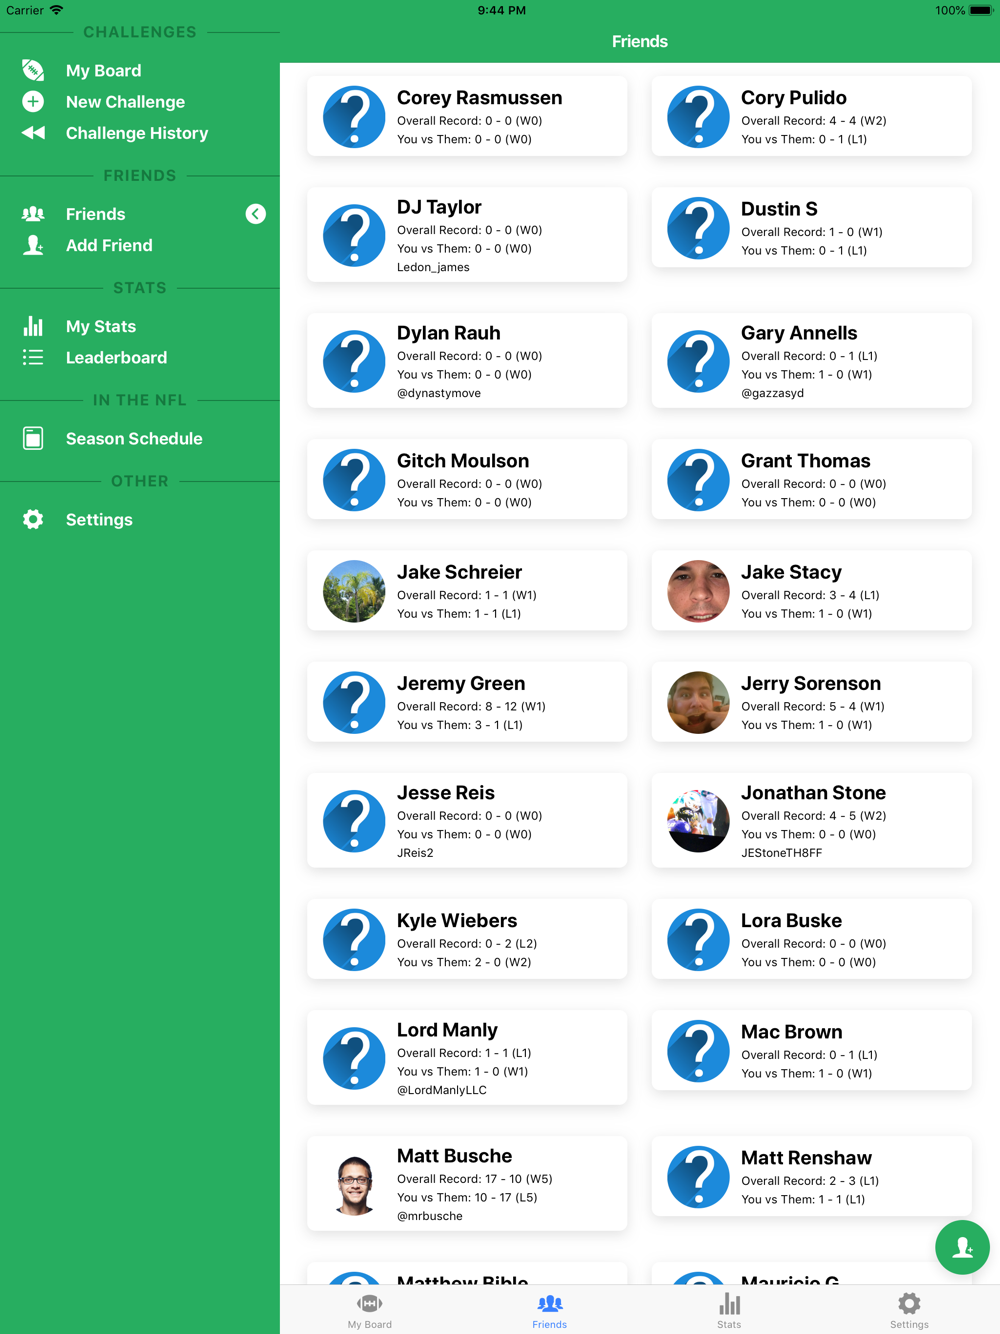Open My Board from sidebar menu
This screenshot has width=1000, height=1334.
coord(104,71)
